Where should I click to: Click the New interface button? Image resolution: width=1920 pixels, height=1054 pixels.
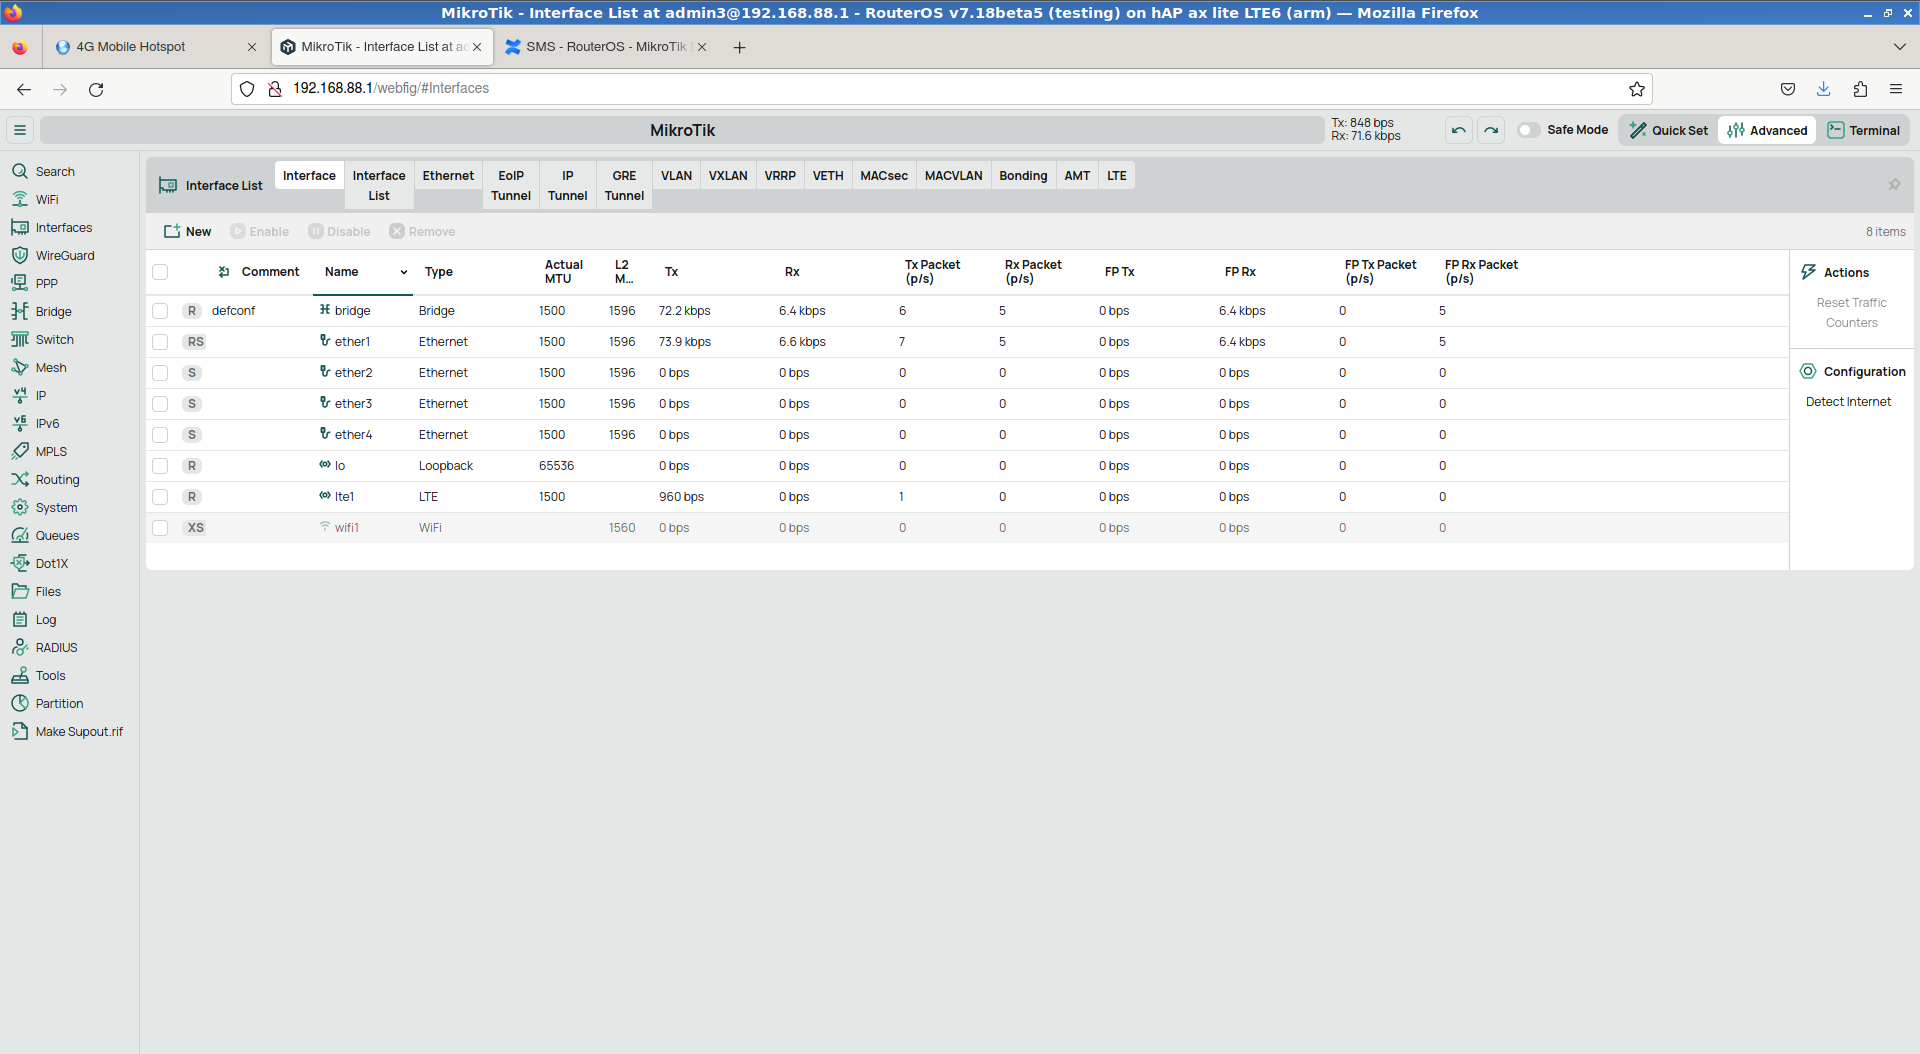(188, 232)
